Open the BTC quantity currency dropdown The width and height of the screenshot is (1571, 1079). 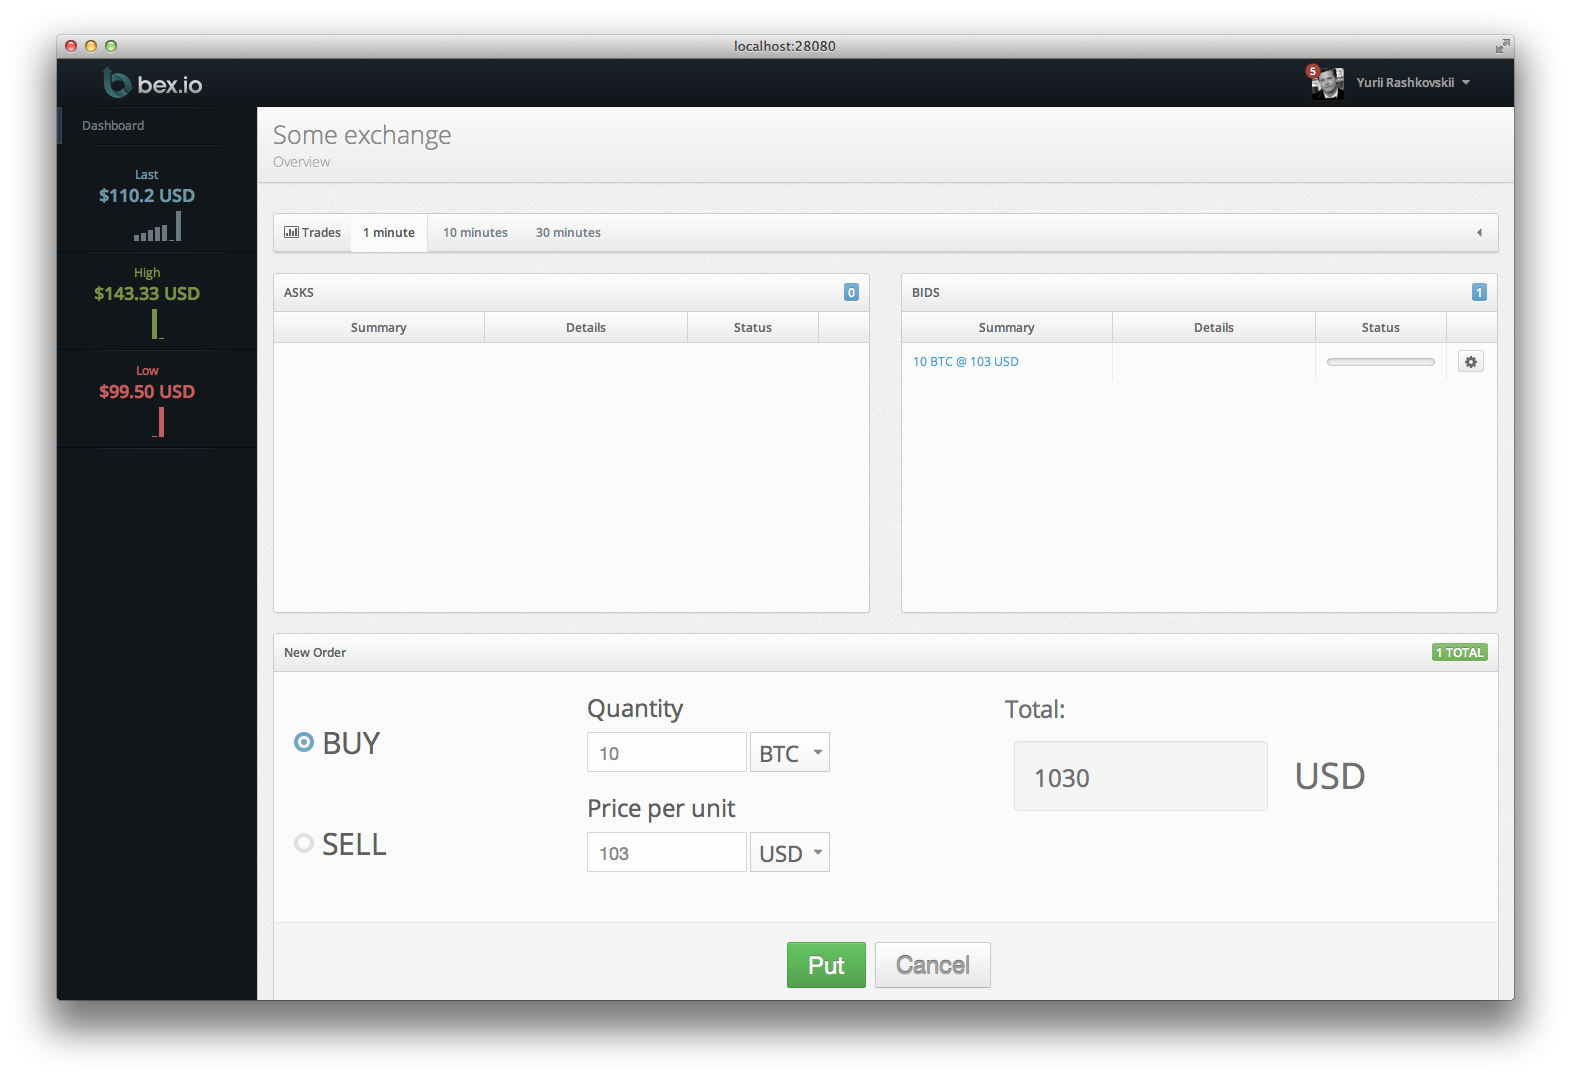pyautogui.click(x=789, y=753)
